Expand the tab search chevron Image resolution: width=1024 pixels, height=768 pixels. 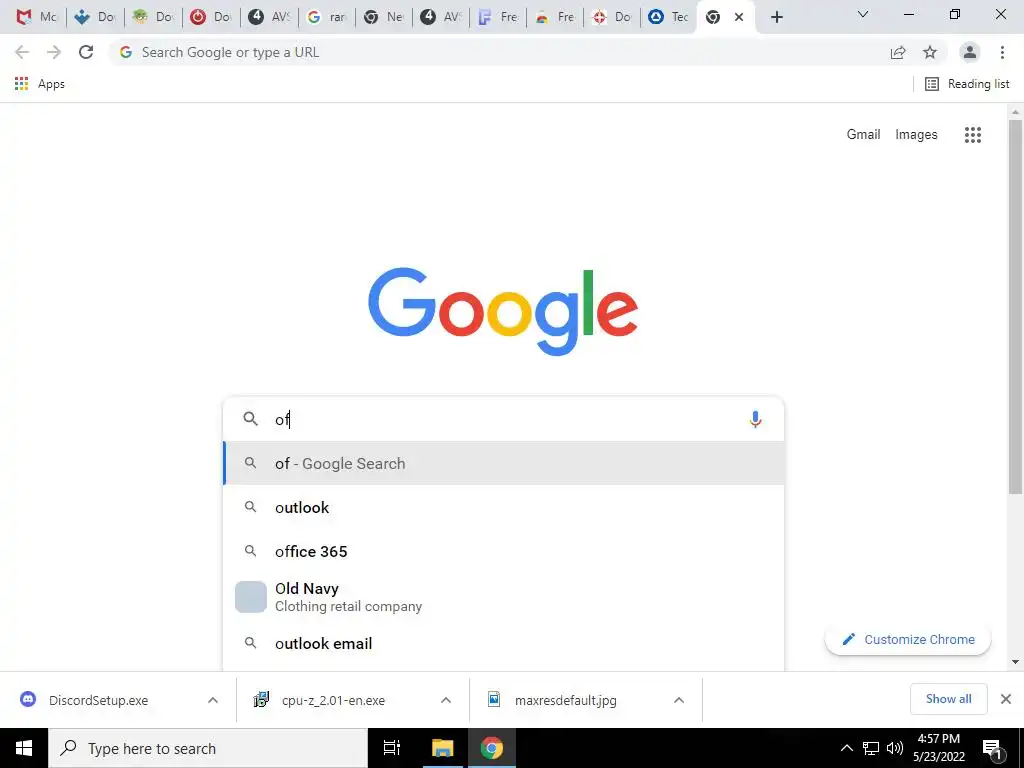[863, 14]
